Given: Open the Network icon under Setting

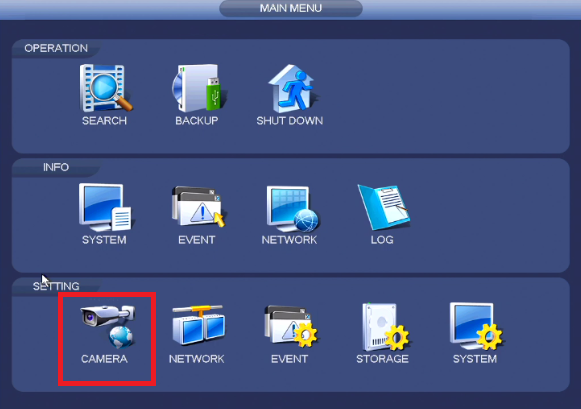Looking at the screenshot, I should pyautogui.click(x=199, y=325).
